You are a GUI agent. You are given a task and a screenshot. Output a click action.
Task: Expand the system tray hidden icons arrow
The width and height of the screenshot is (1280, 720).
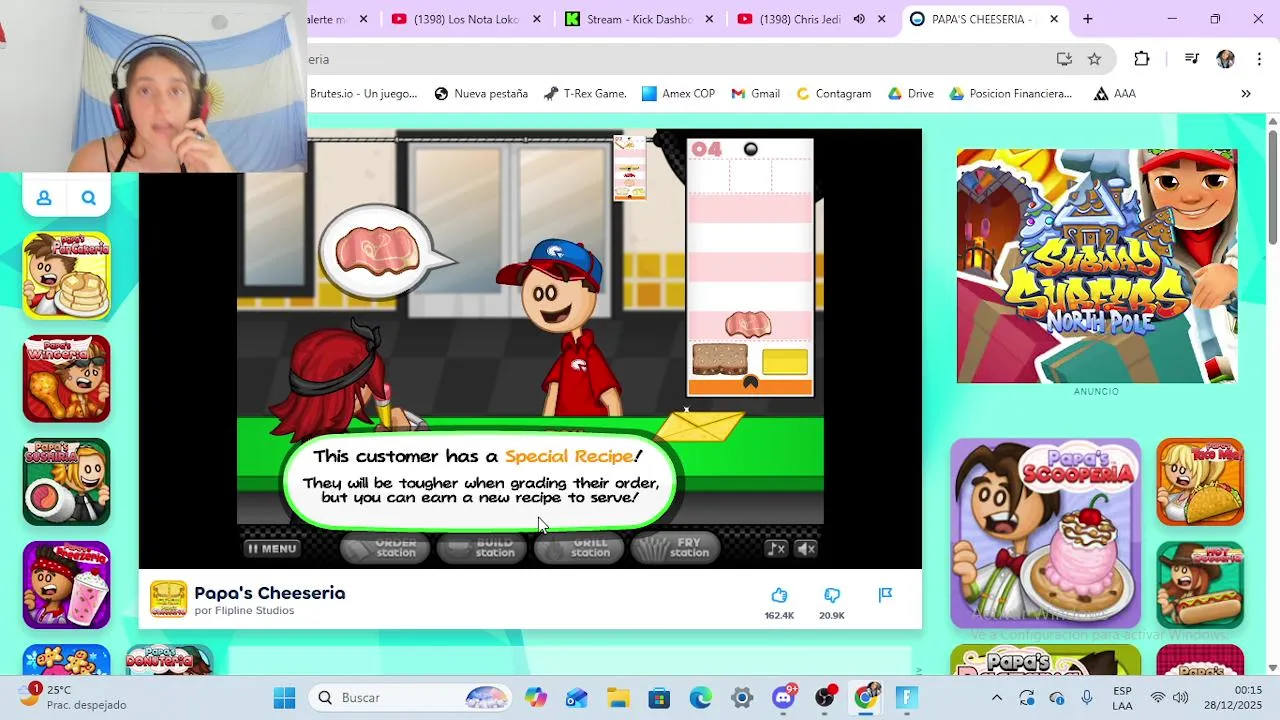[x=996, y=697]
